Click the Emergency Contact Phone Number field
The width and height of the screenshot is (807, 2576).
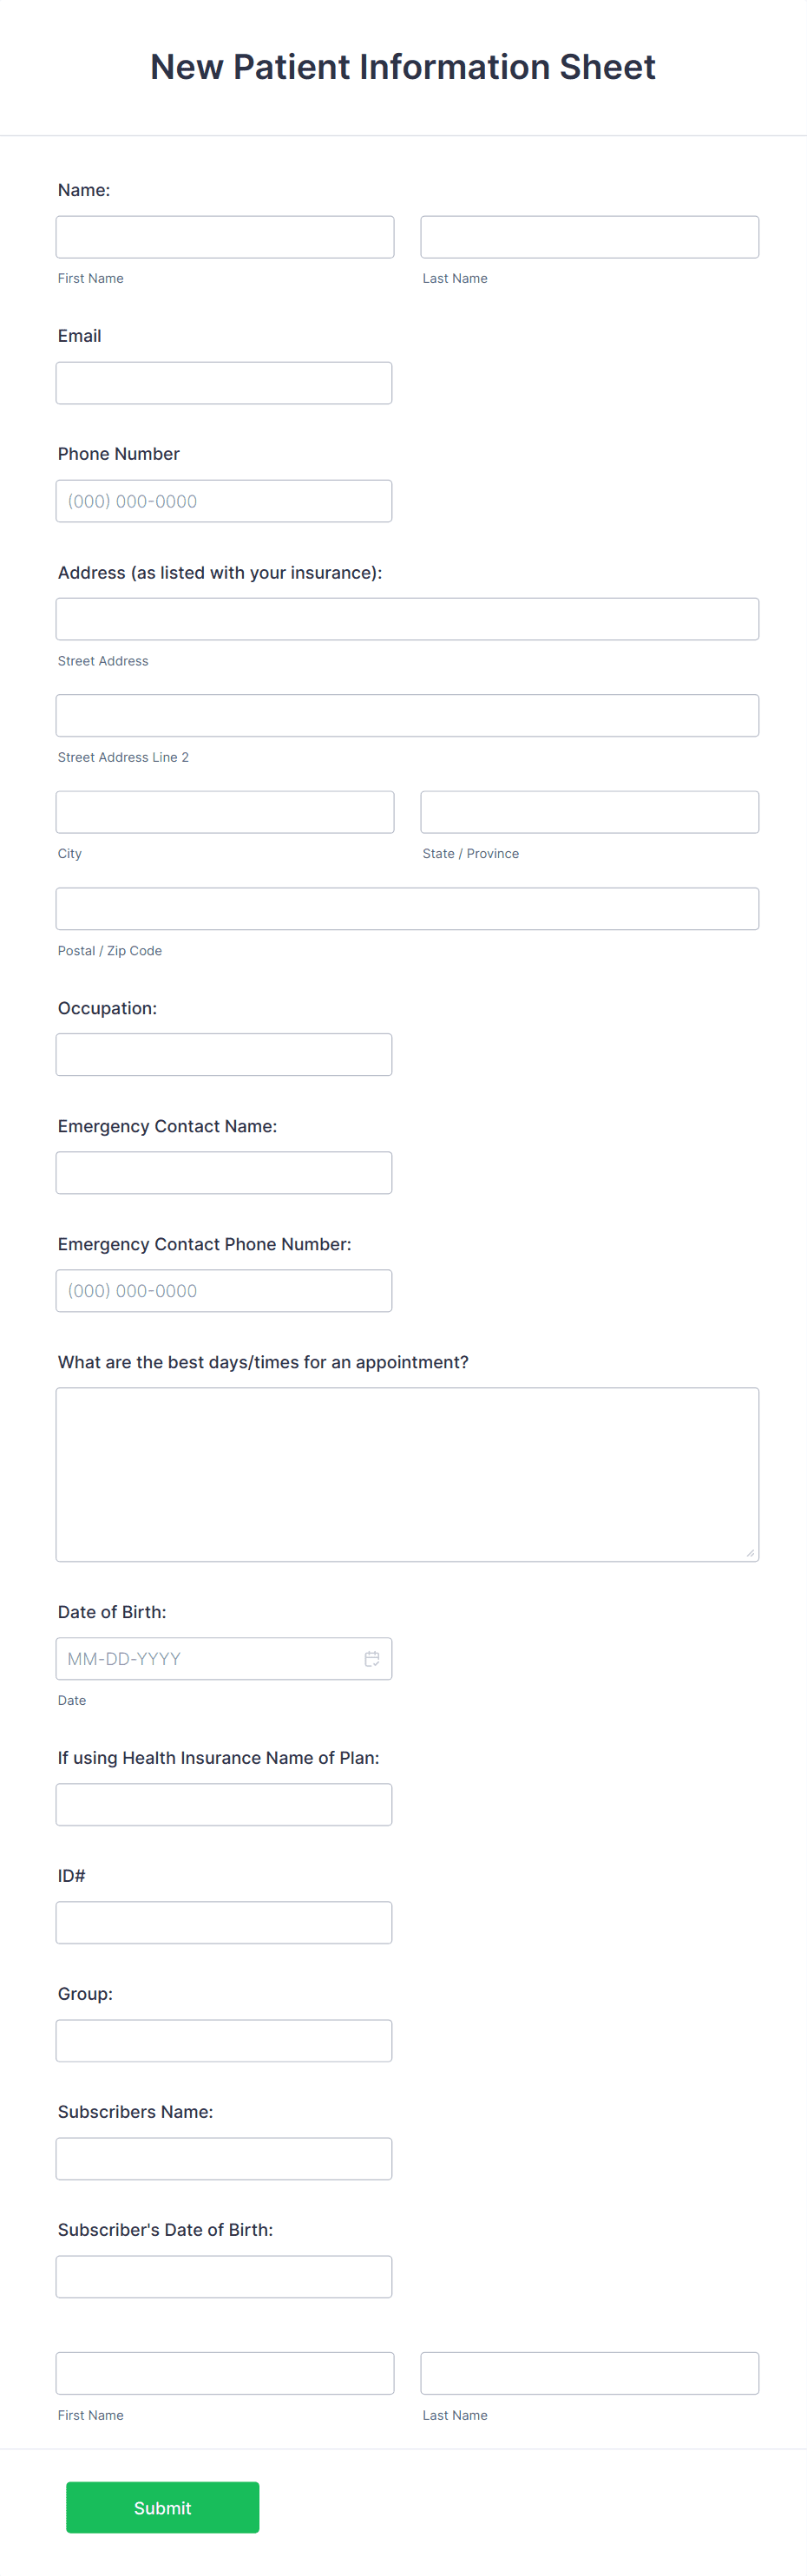tap(224, 1290)
